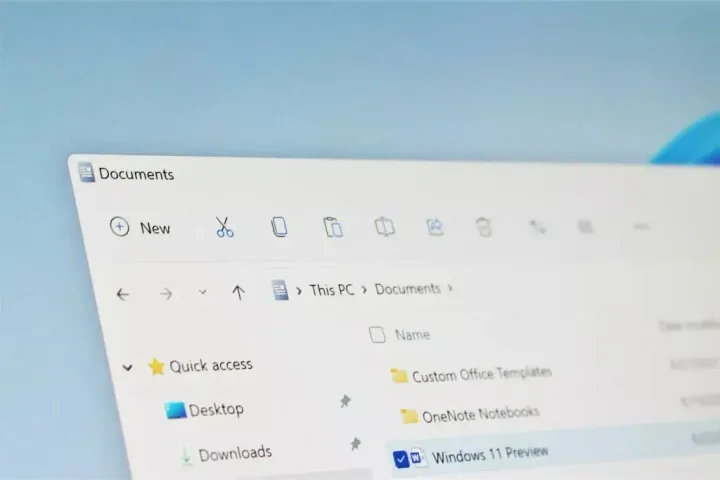Screen dimensions: 720x480
Task: Open the New menu button
Action: [141, 228]
